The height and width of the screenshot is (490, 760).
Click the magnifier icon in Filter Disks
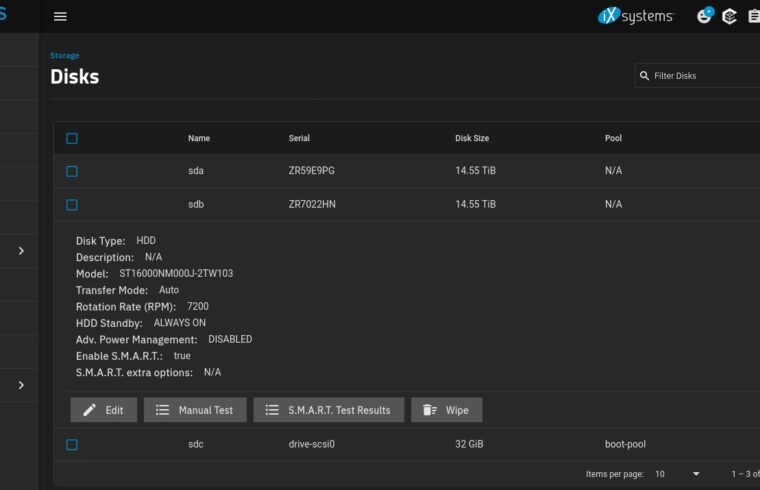coord(644,76)
